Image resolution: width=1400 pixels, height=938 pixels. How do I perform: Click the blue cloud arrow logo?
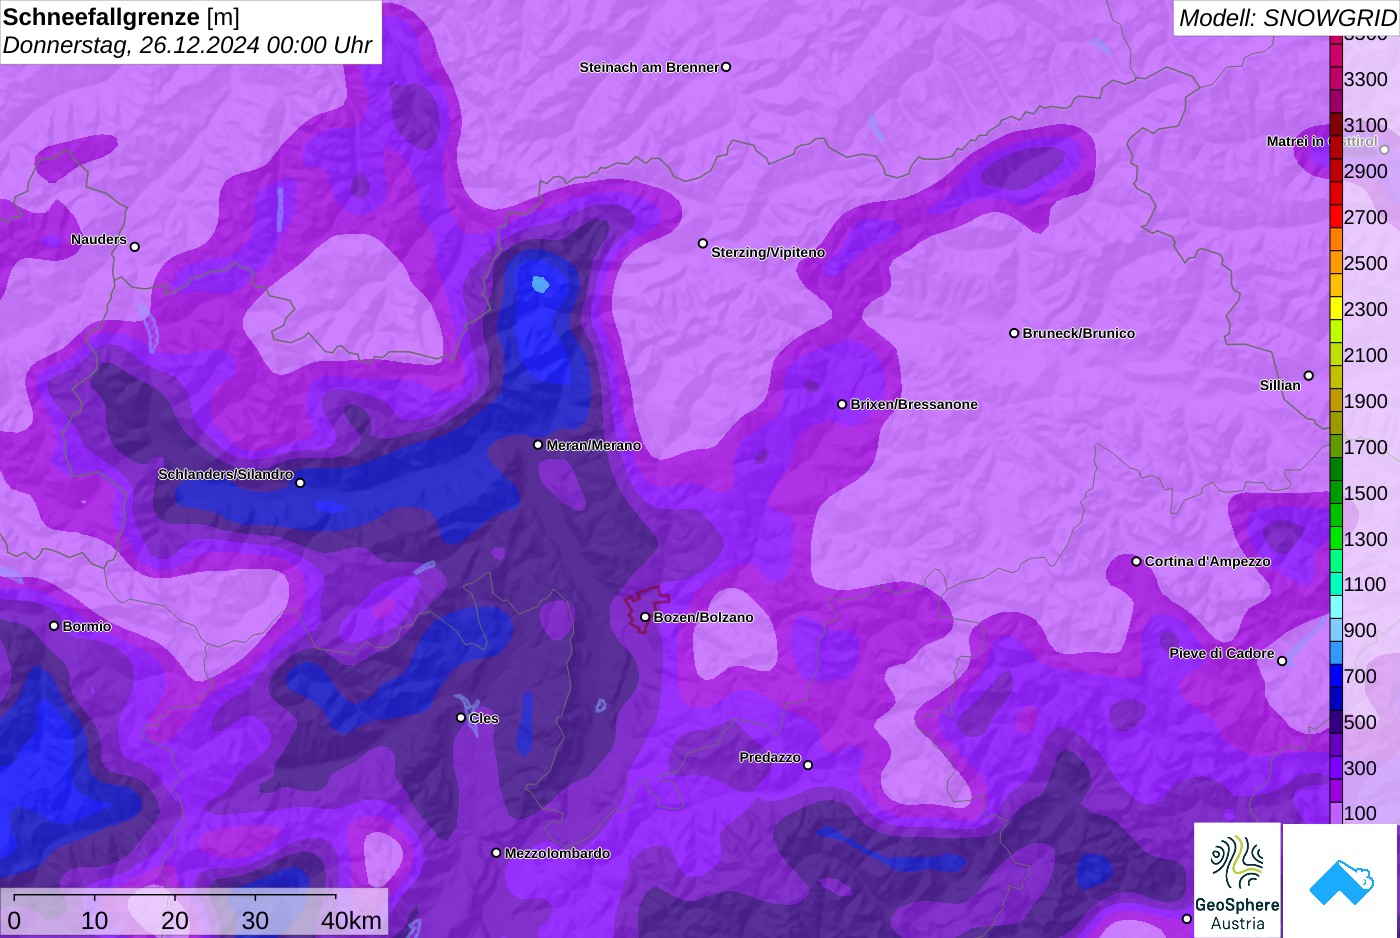click(x=1341, y=880)
